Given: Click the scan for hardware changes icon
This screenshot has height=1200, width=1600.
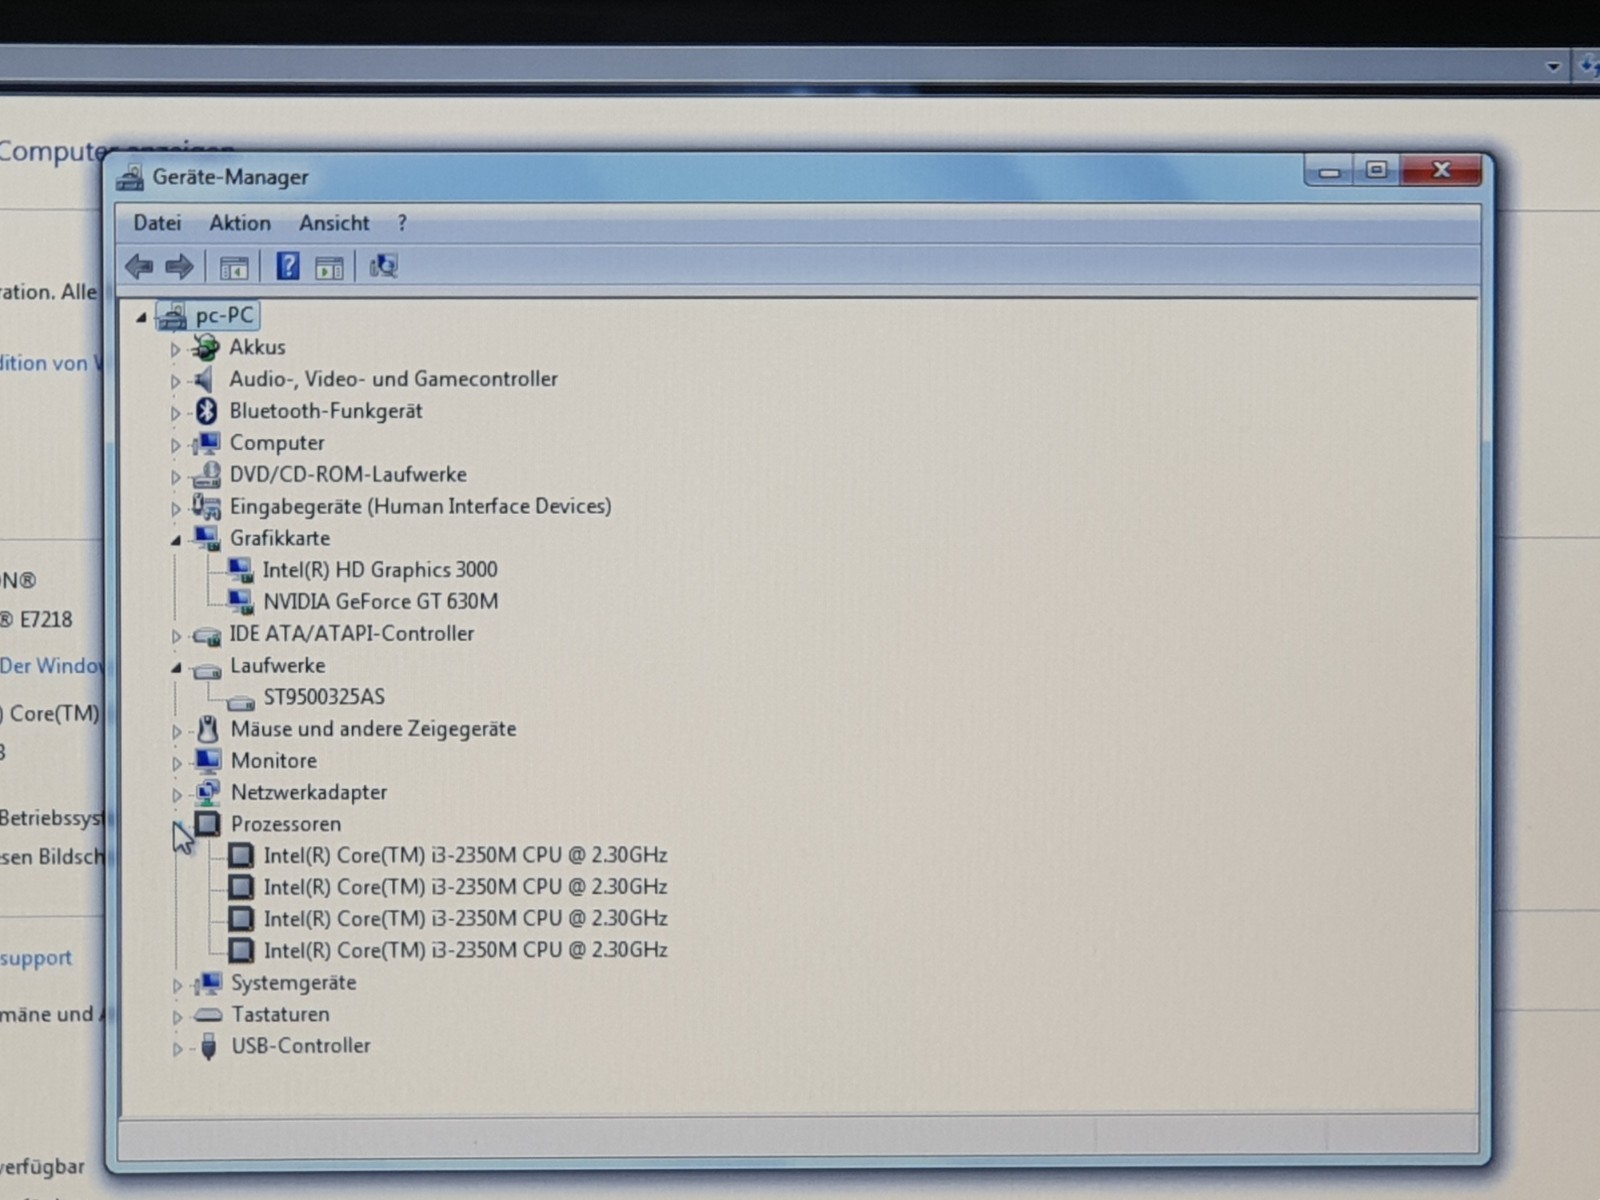Looking at the screenshot, I should tap(383, 266).
